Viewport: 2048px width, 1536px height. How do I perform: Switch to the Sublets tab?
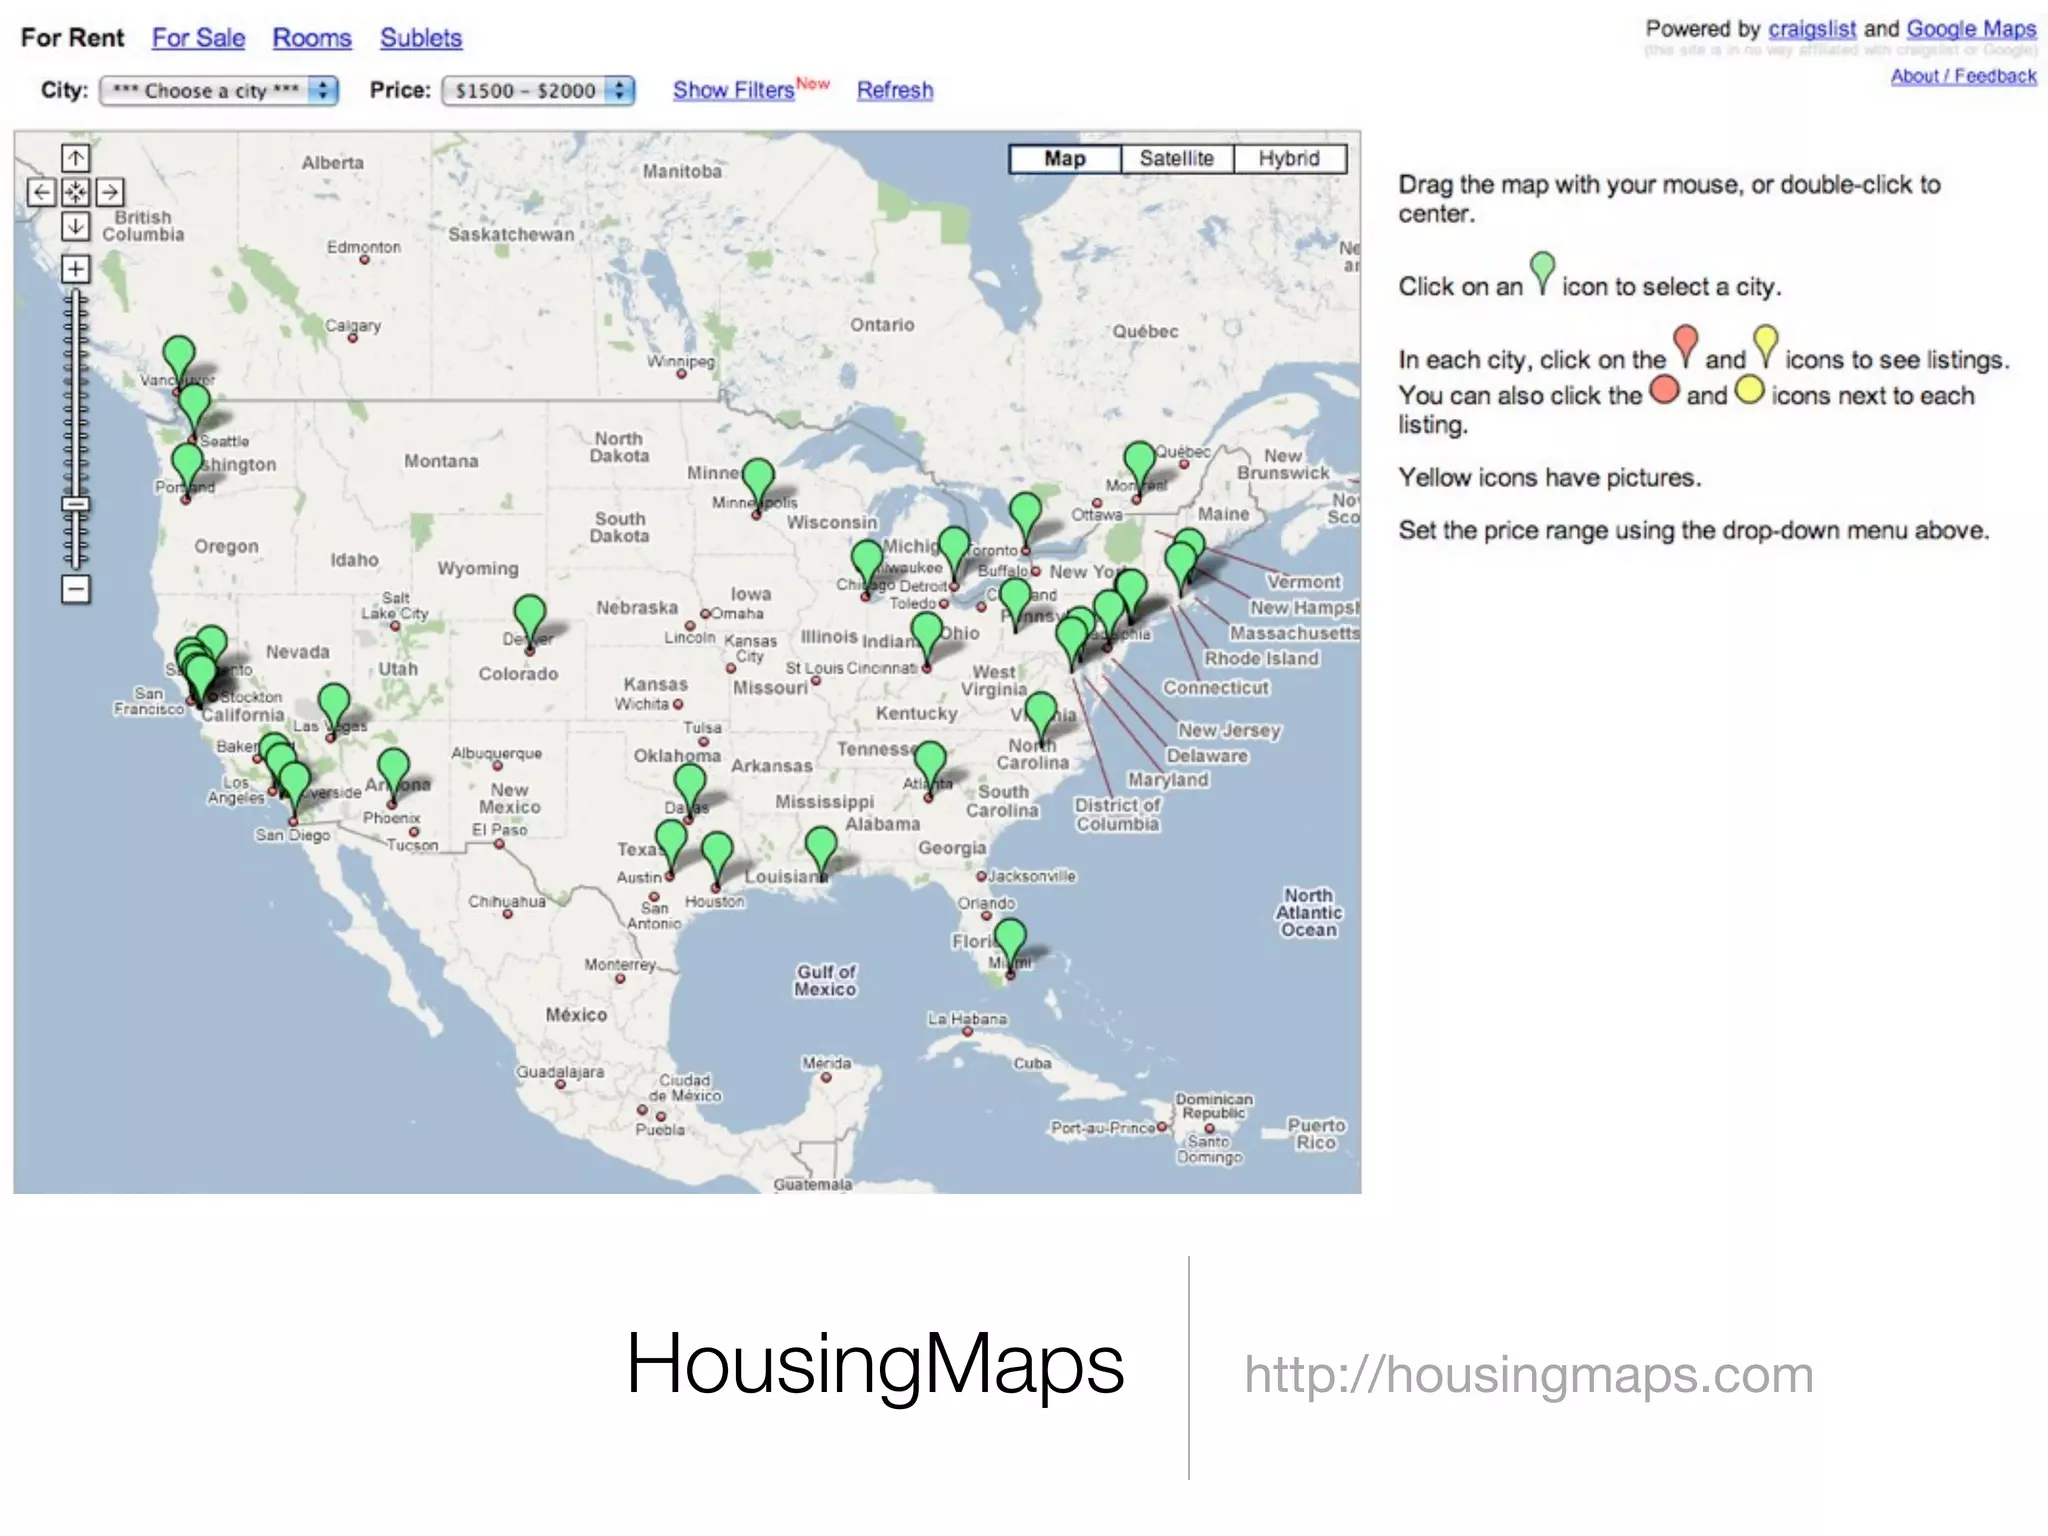click(x=420, y=38)
